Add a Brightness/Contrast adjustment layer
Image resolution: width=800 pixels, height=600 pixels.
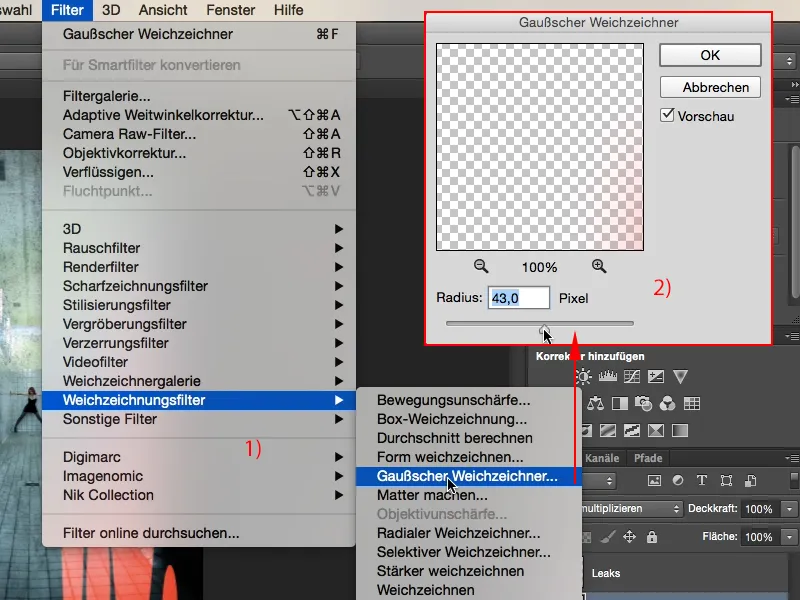[x=583, y=377]
